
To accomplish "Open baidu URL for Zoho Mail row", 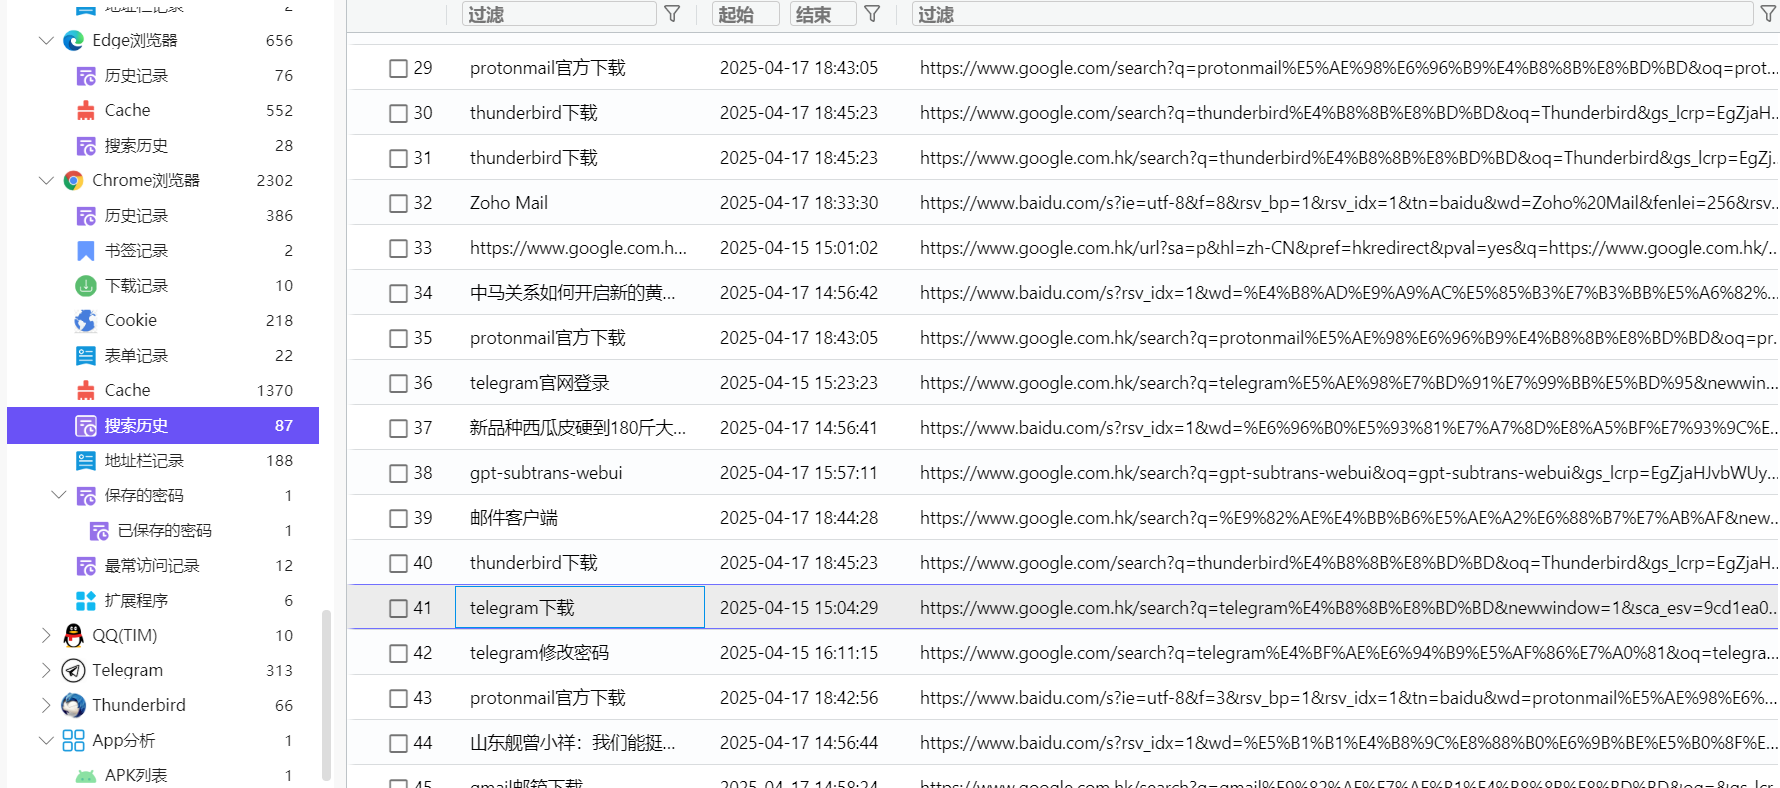I will tap(1348, 203).
